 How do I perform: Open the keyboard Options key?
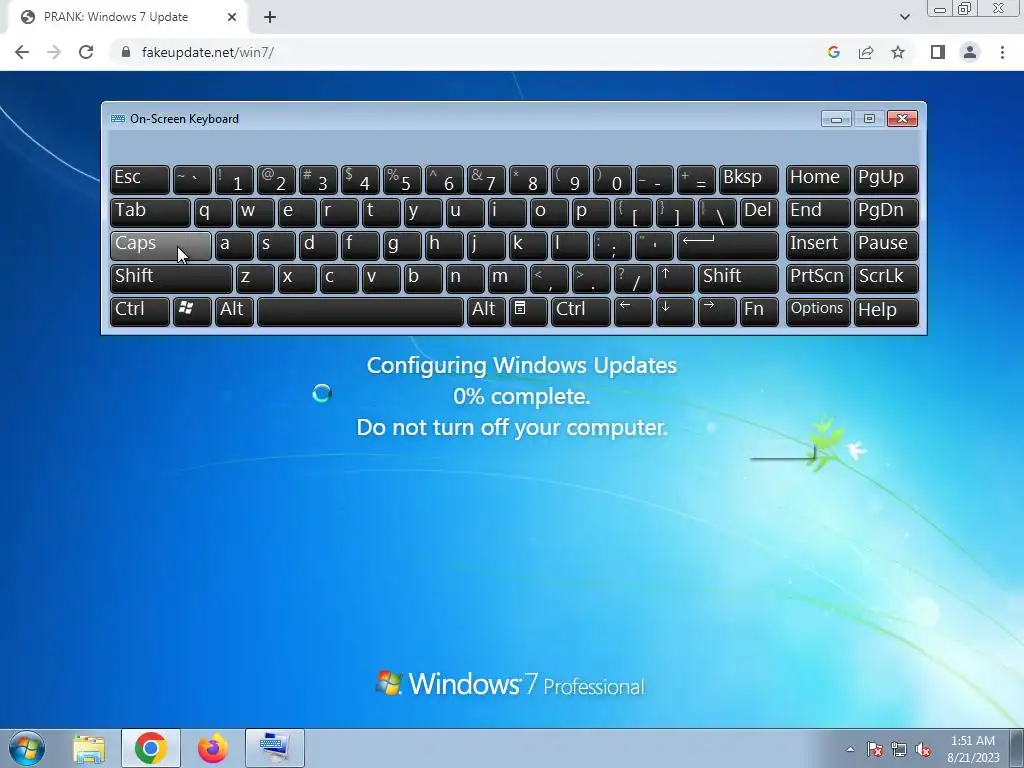tap(818, 311)
